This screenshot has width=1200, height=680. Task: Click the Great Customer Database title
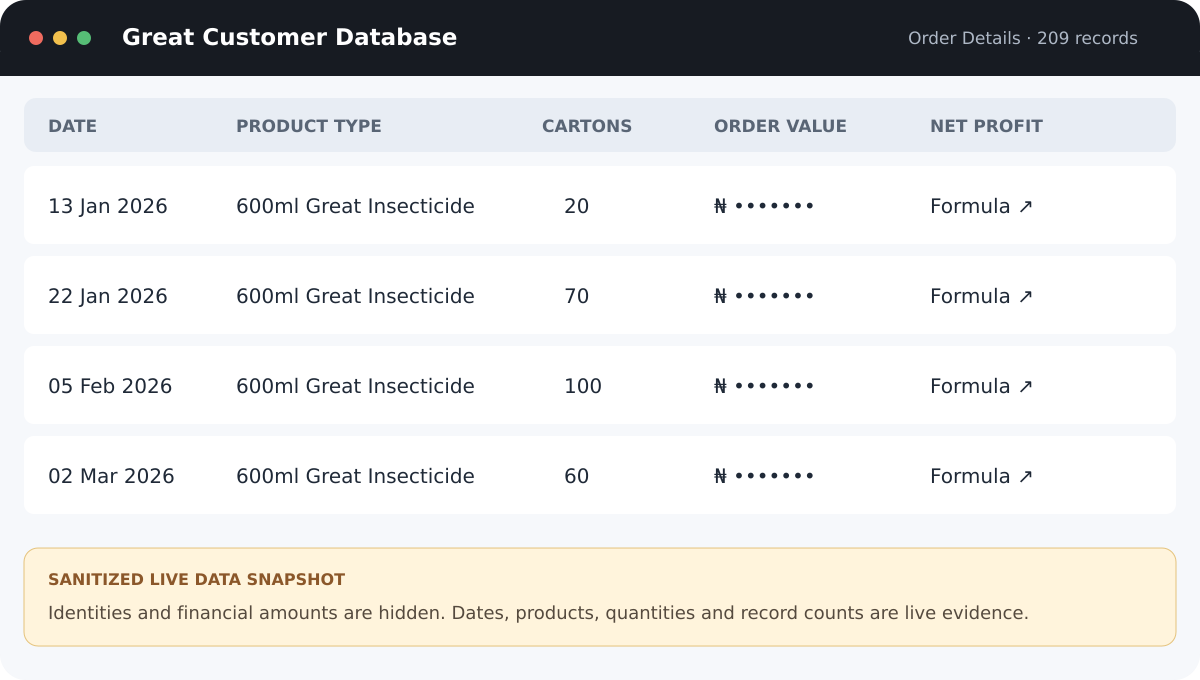pyautogui.click(x=289, y=37)
